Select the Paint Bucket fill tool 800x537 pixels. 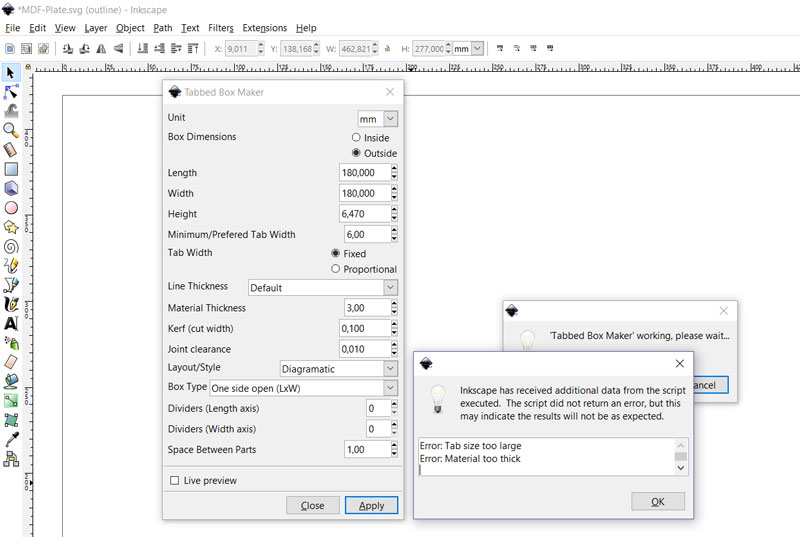tap(11, 381)
